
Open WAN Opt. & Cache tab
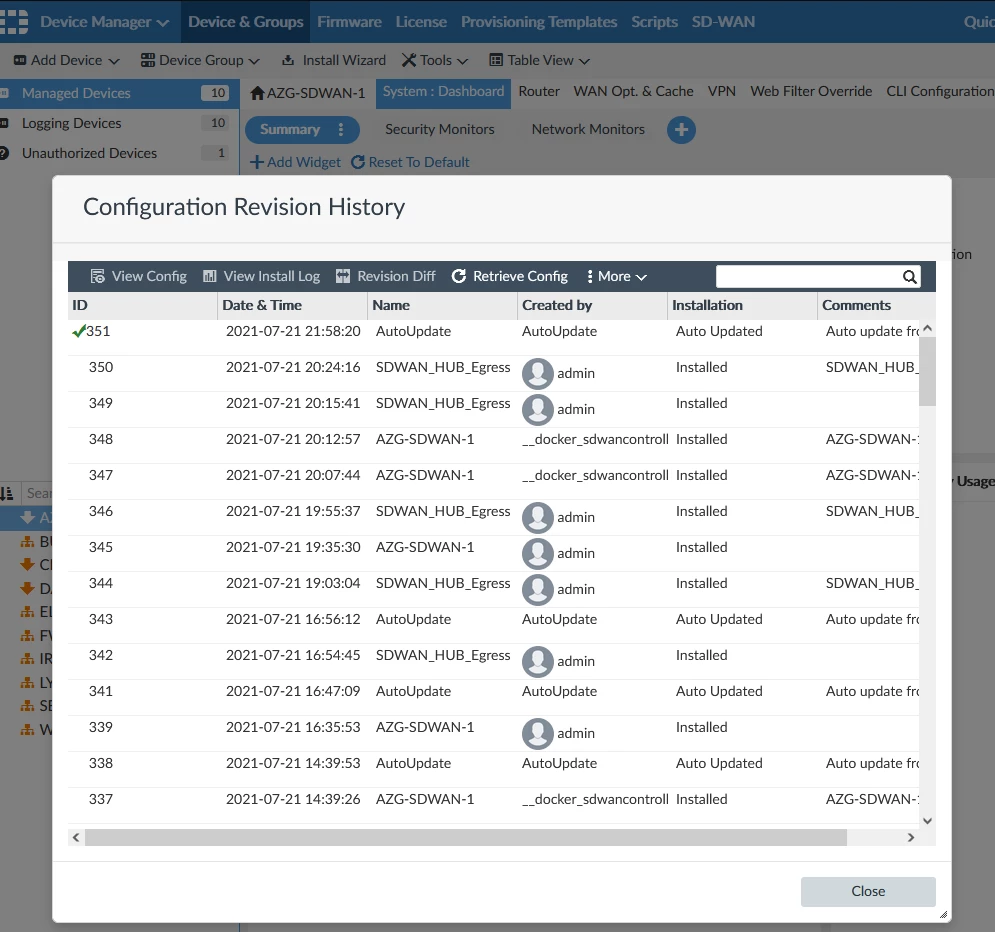633,91
